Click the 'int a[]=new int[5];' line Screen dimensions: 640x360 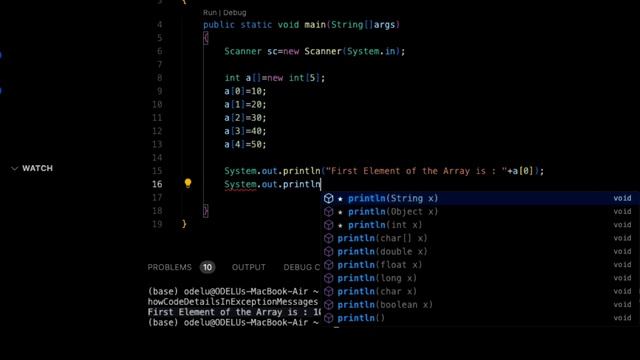(274, 78)
